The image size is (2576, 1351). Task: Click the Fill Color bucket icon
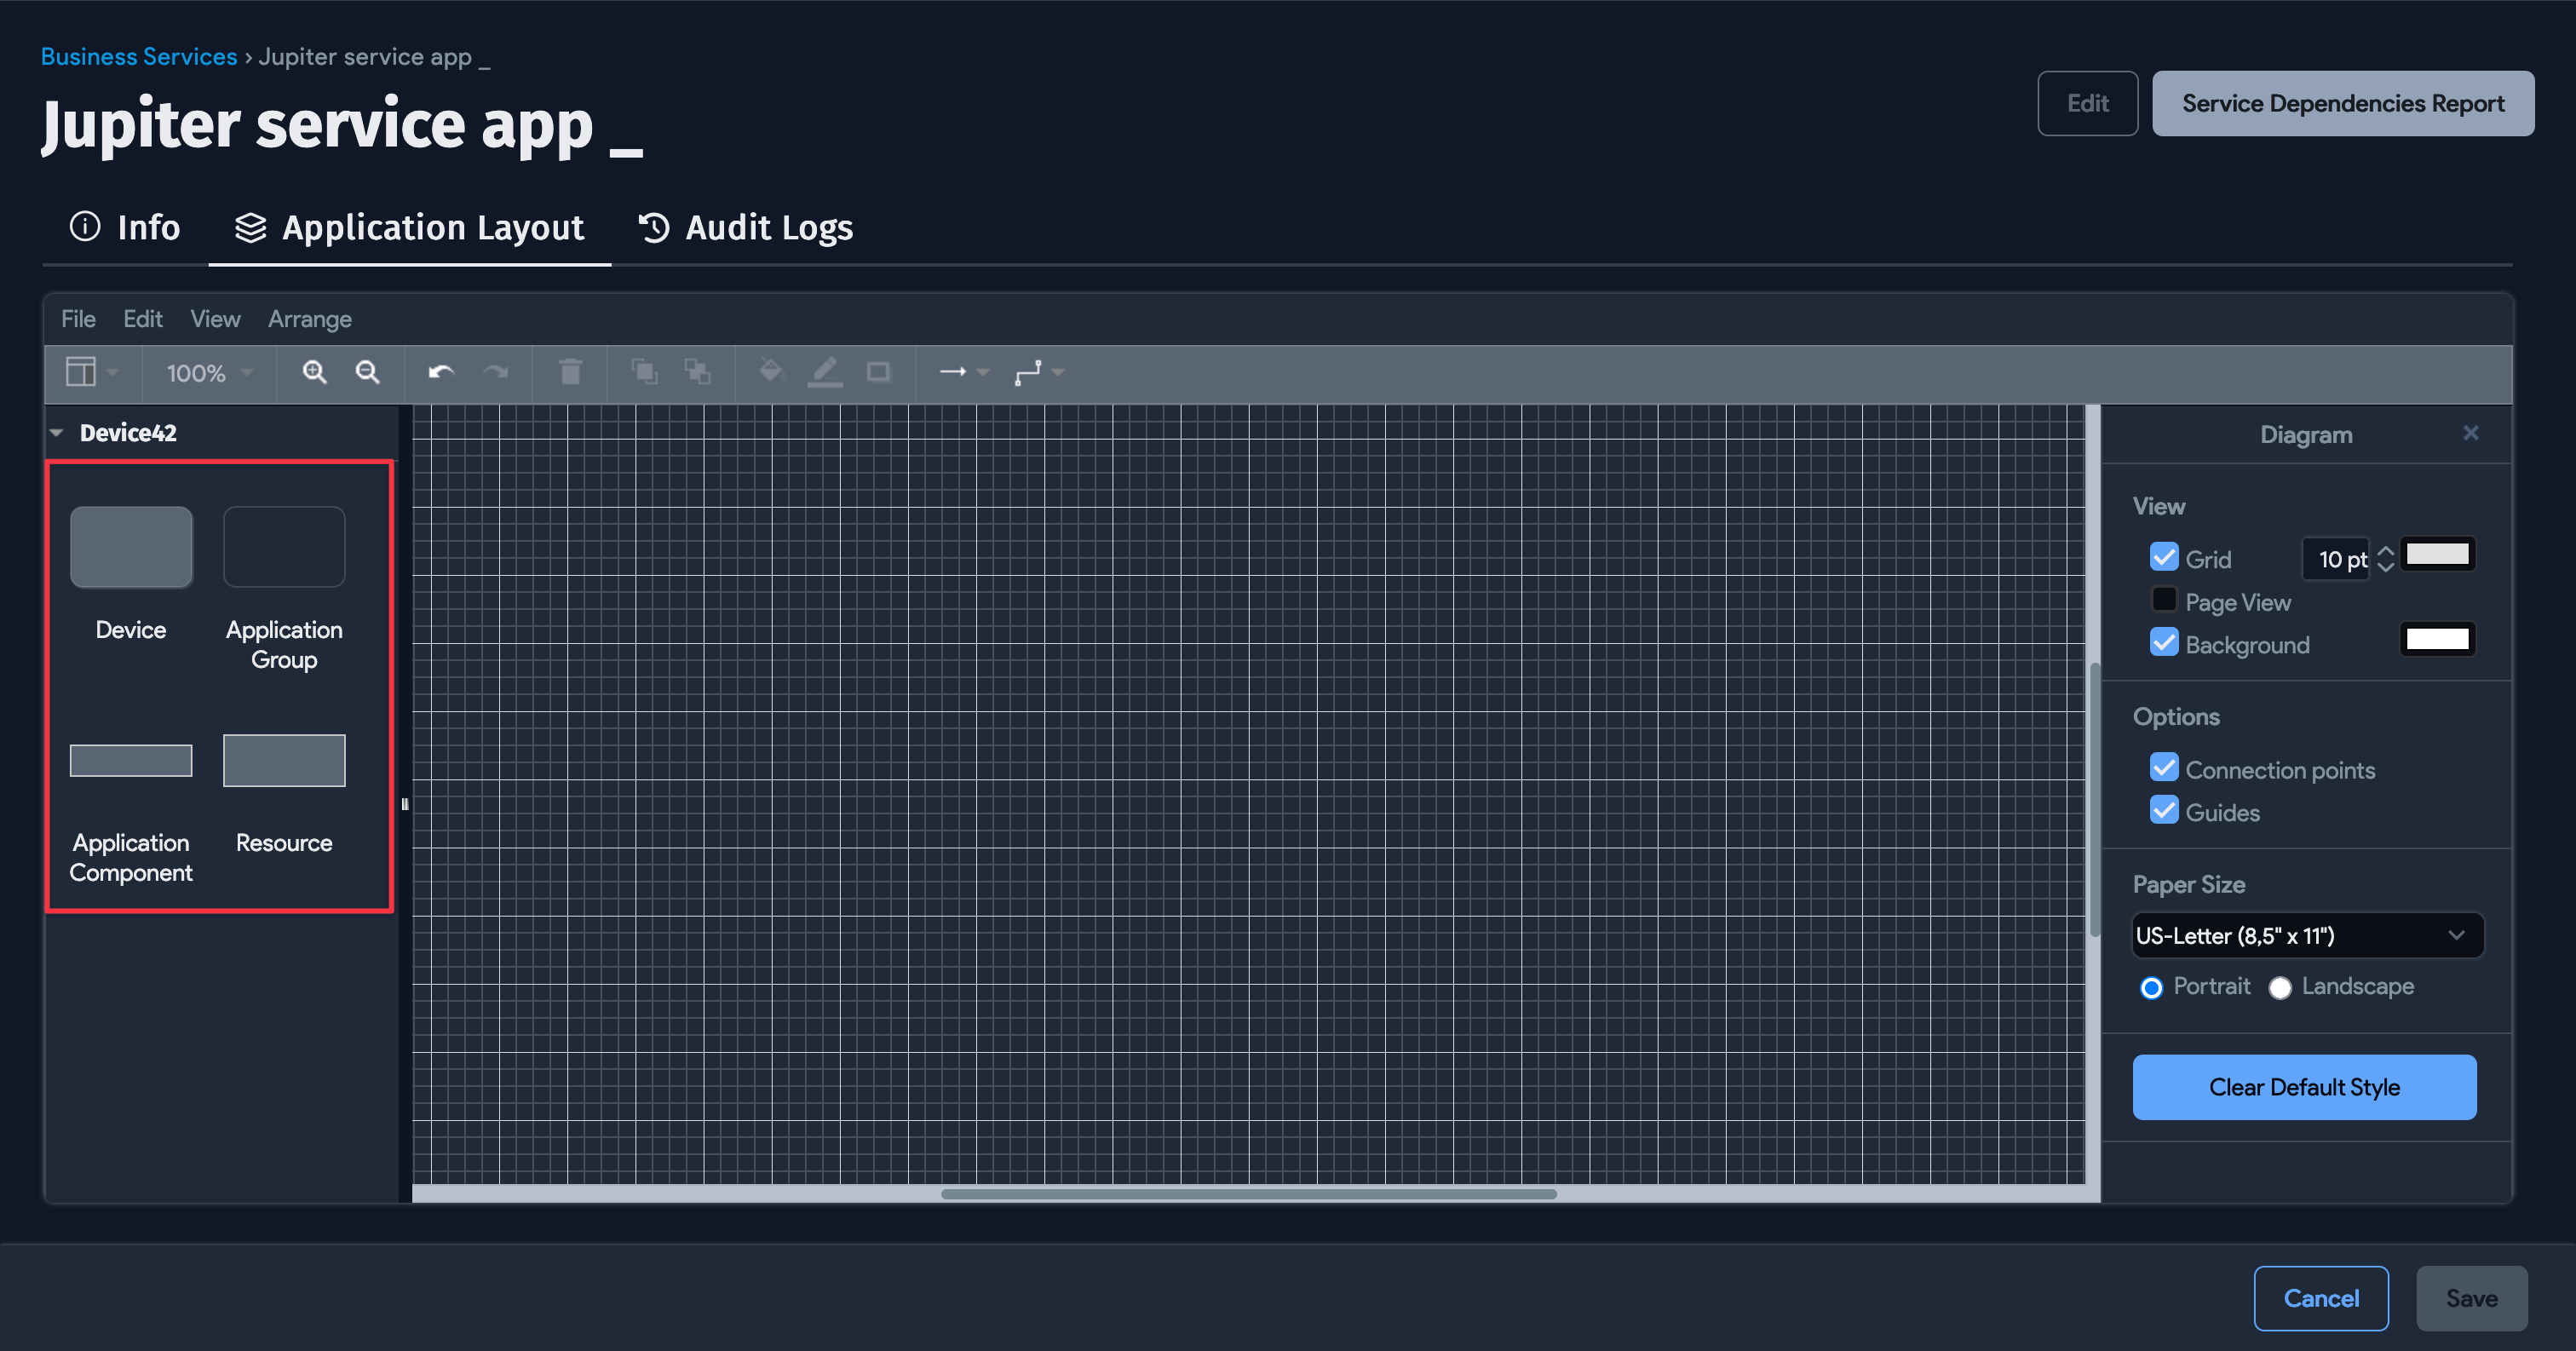click(x=770, y=373)
